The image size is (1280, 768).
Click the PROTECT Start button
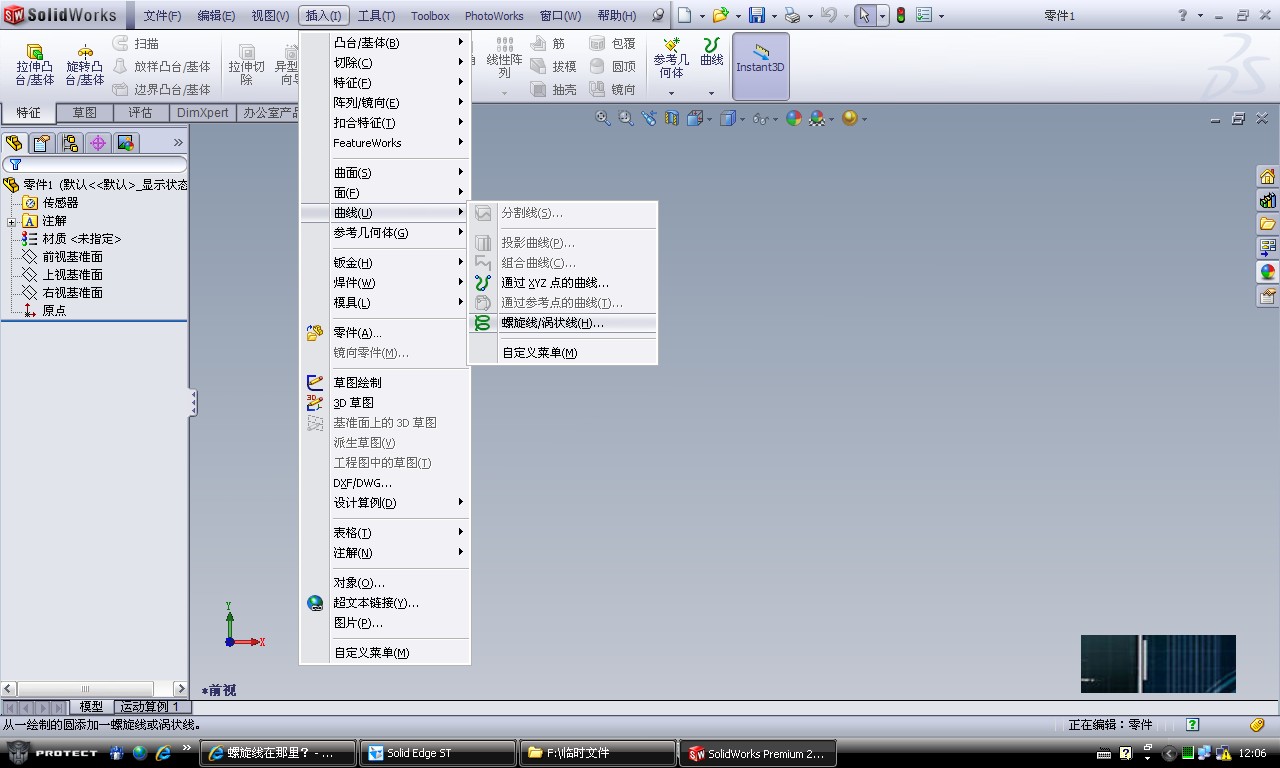tap(52, 752)
